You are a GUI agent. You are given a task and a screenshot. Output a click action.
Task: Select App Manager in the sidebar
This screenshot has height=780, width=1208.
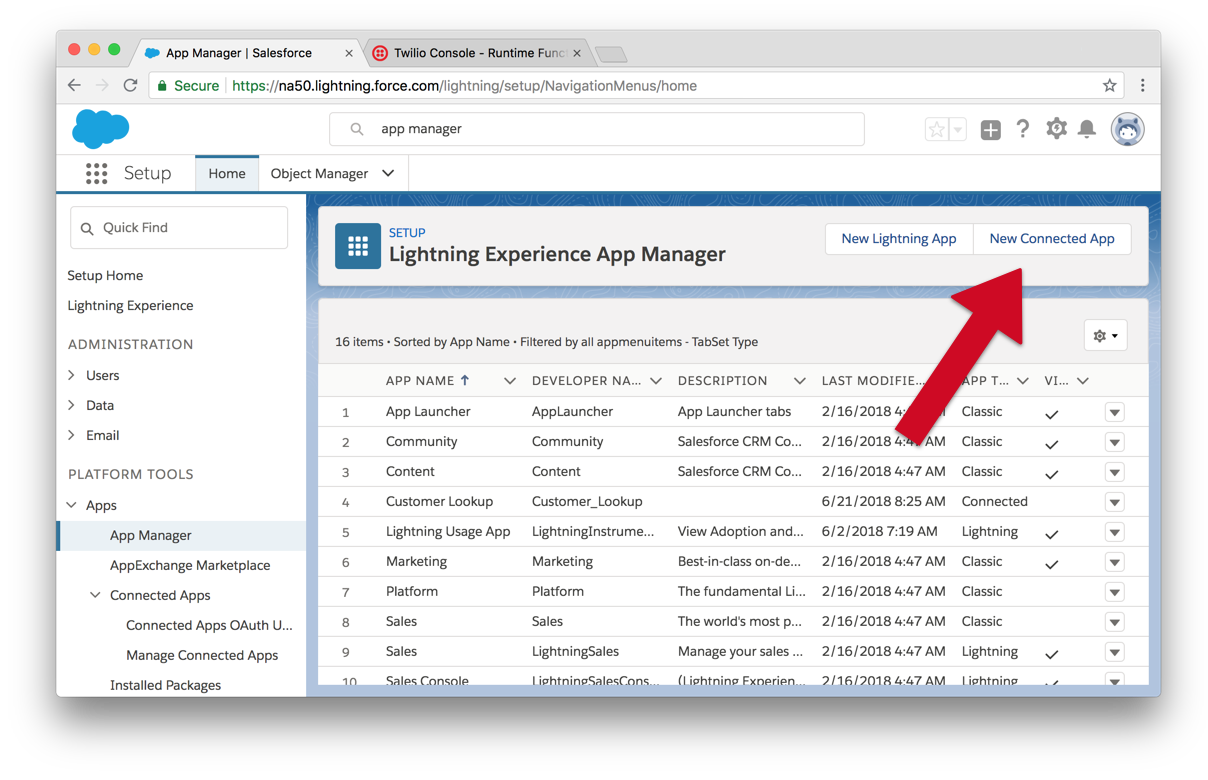coord(151,536)
